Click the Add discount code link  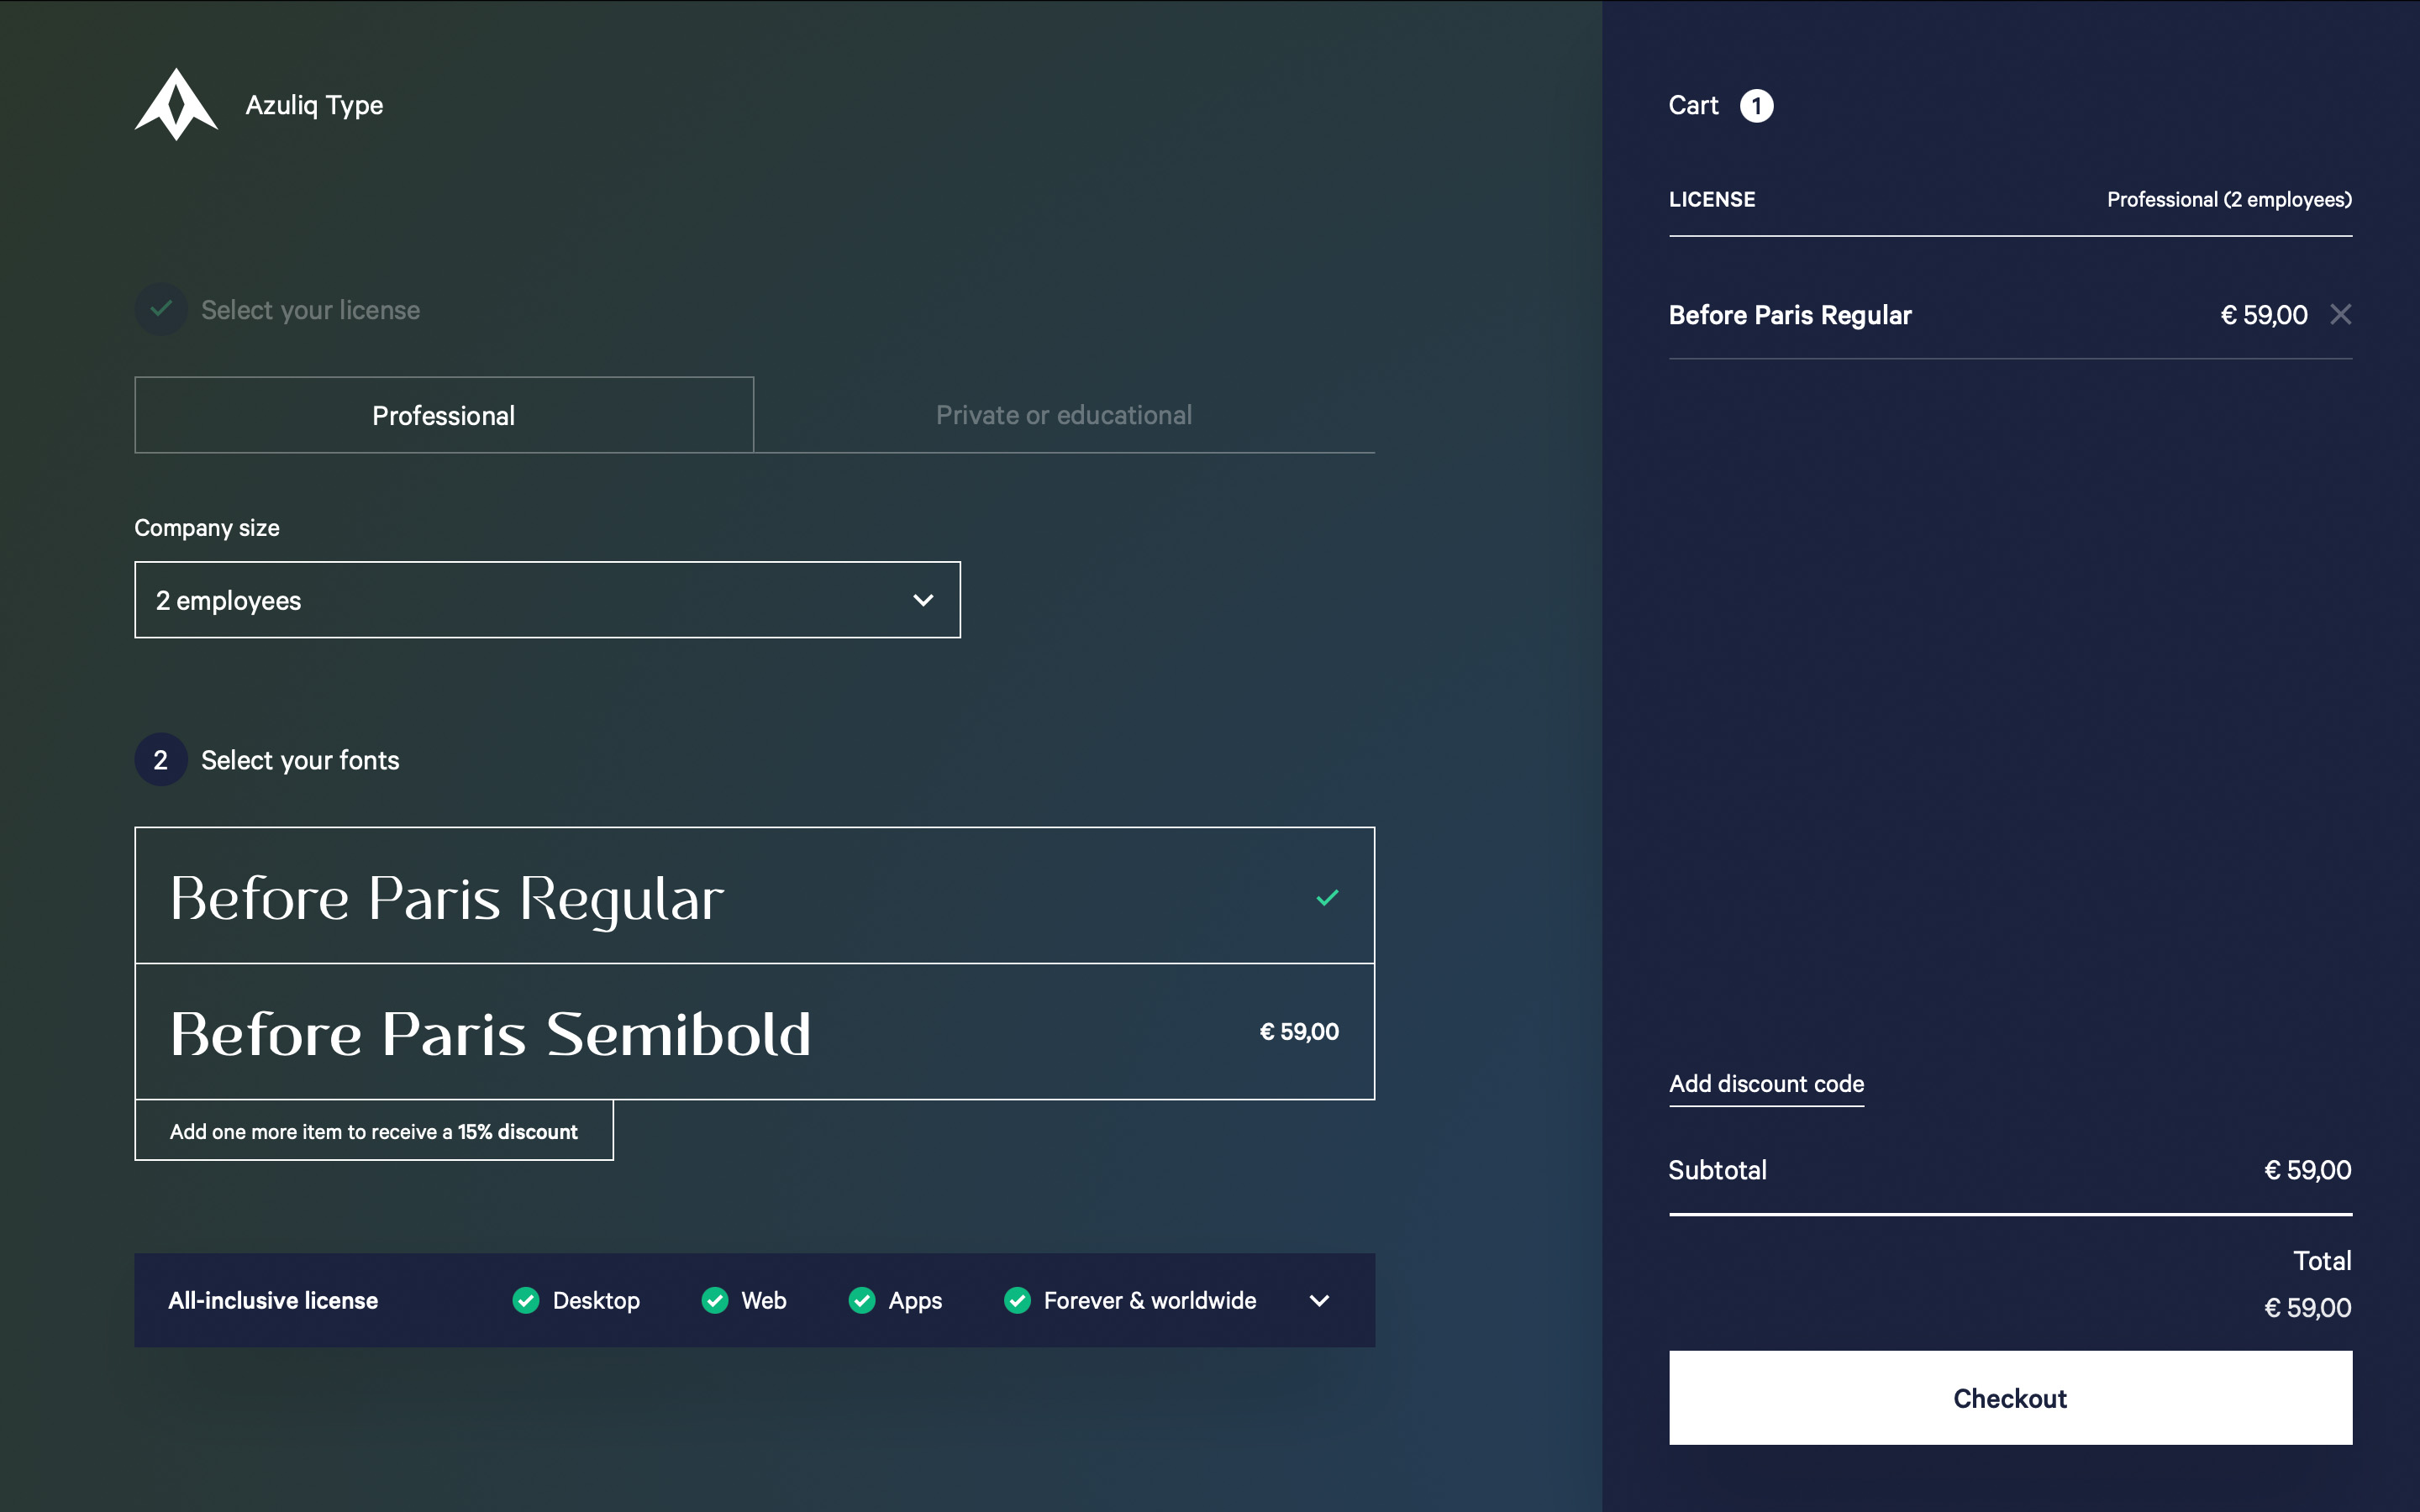[x=1766, y=1084]
